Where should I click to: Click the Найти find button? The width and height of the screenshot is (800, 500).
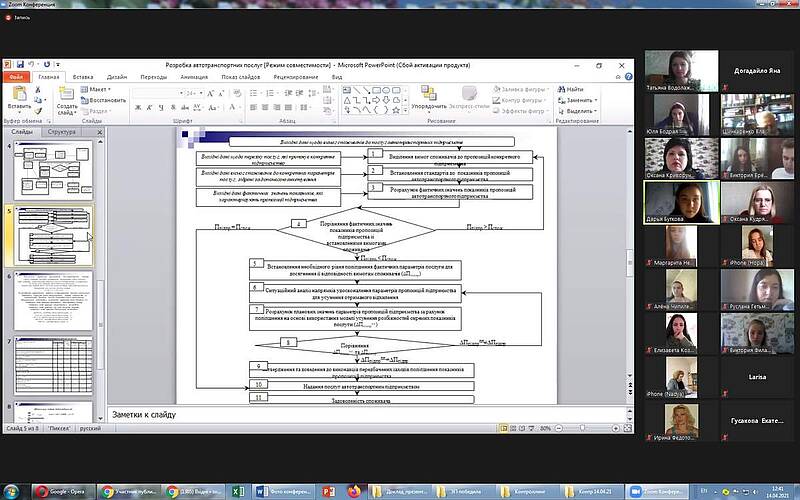pos(570,89)
